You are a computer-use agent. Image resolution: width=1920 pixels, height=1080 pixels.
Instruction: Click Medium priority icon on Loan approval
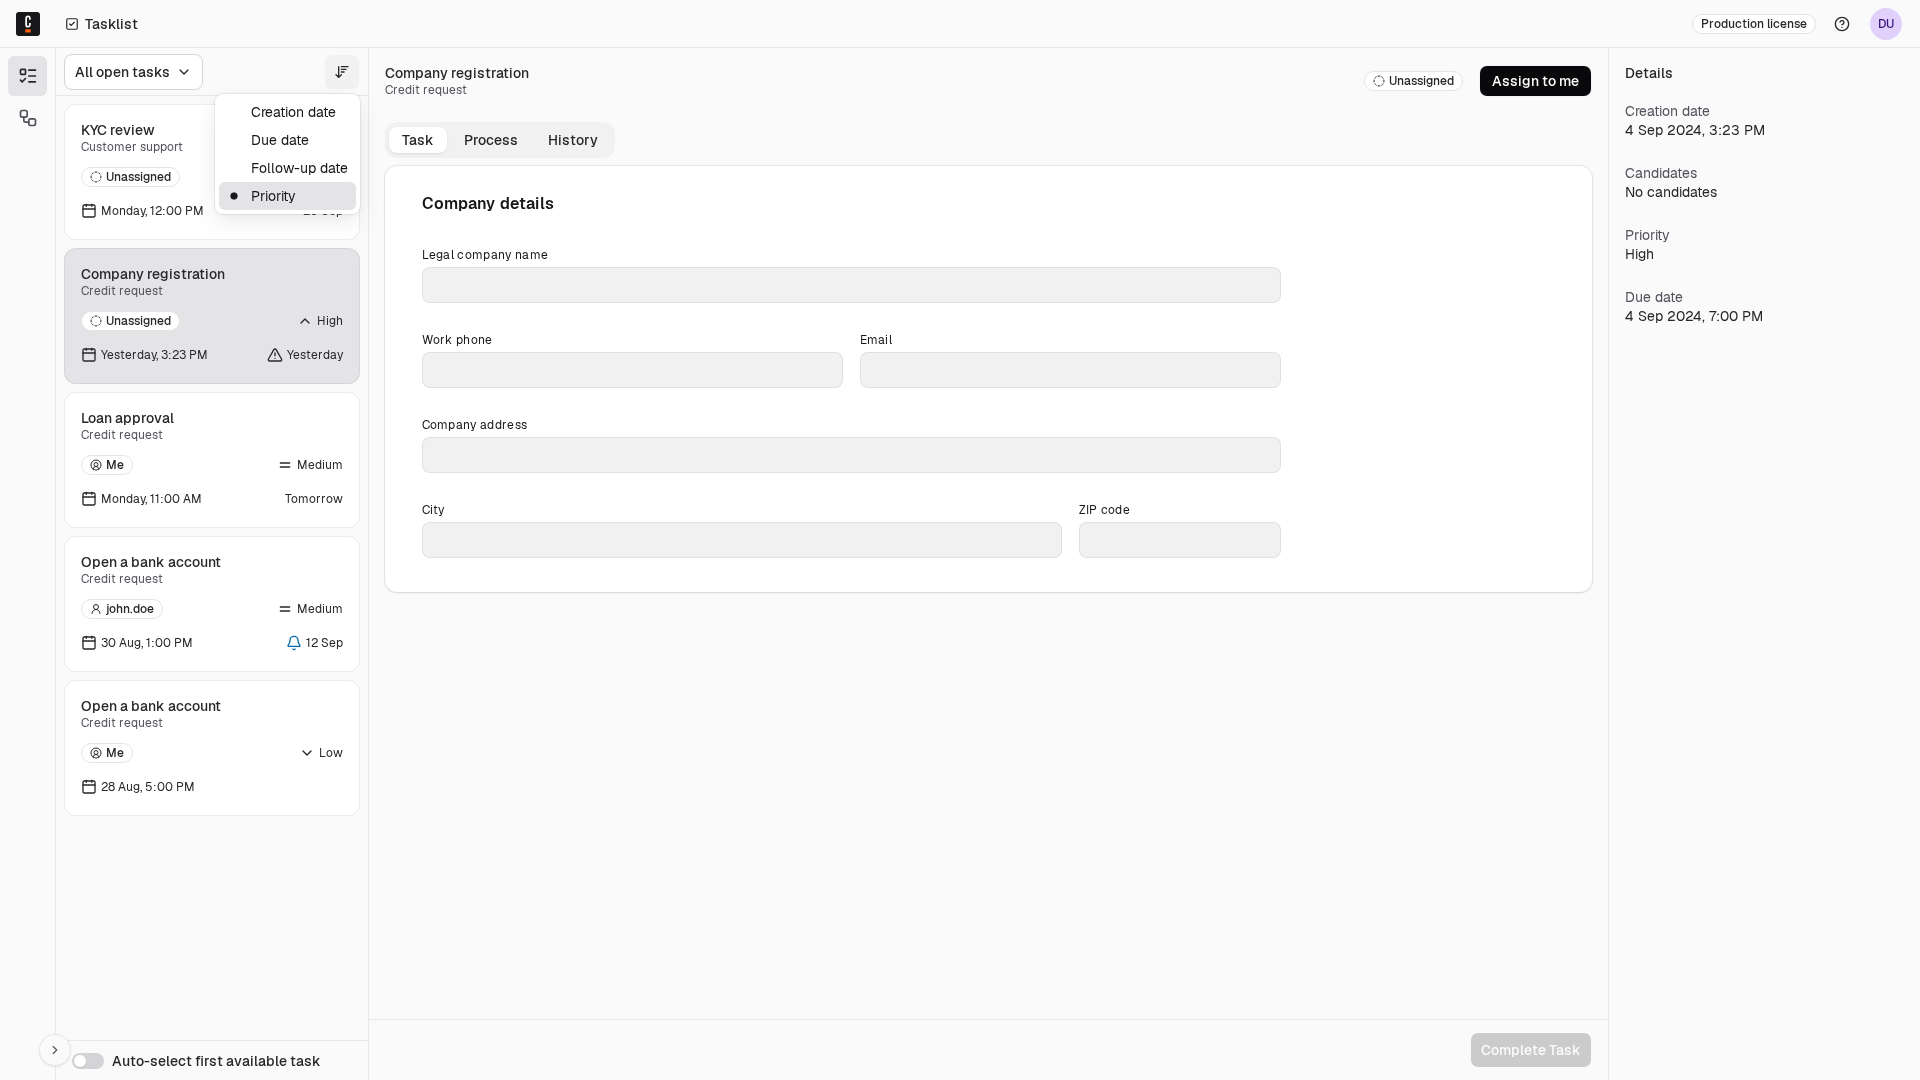(x=285, y=465)
